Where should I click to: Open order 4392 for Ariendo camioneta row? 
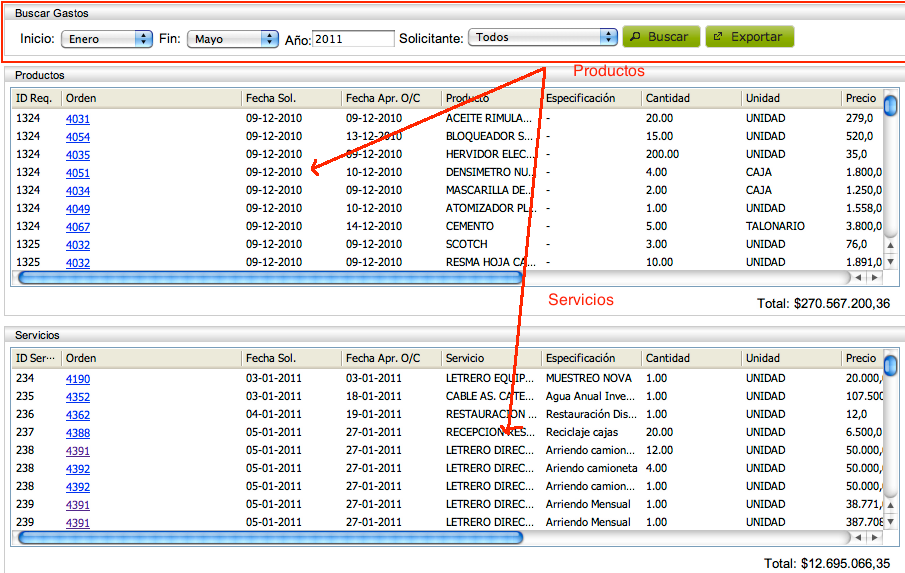78,469
